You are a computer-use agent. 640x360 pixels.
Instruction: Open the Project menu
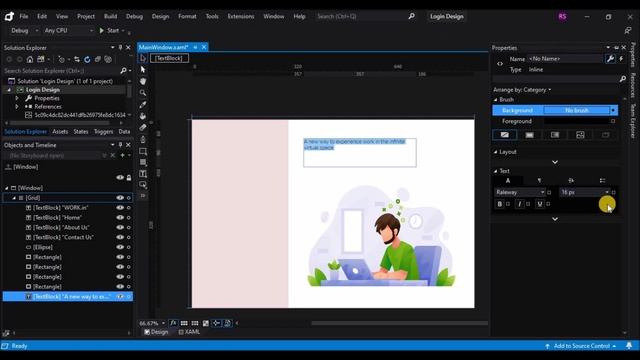click(x=86, y=16)
